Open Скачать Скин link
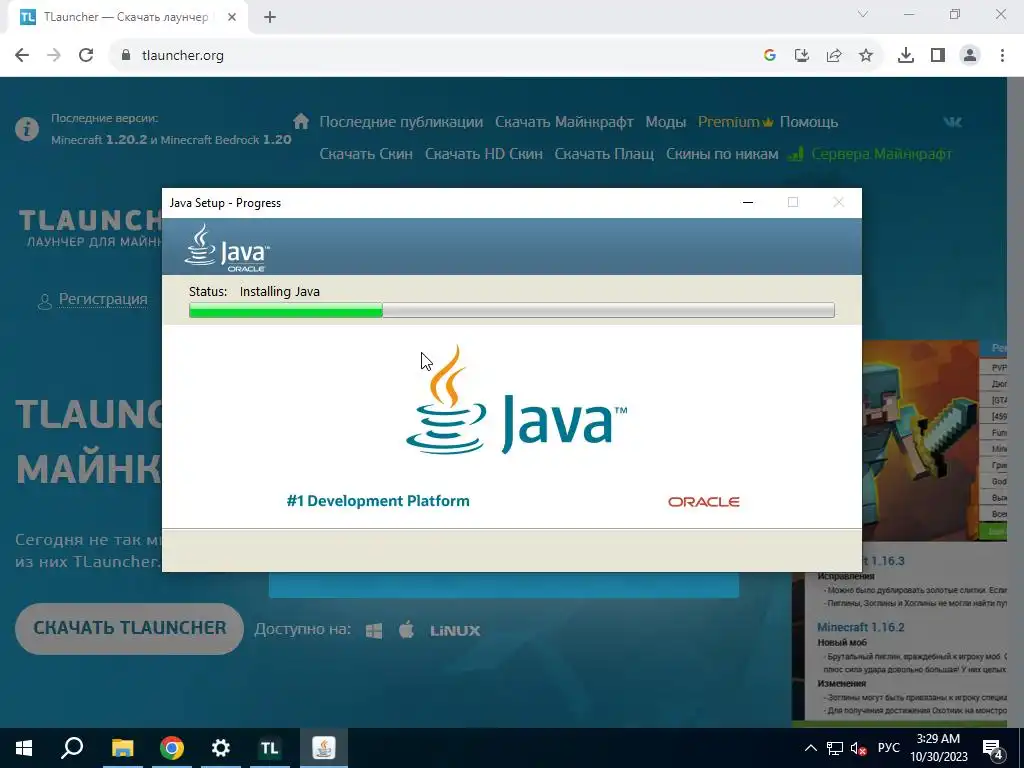This screenshot has width=1024, height=768. [366, 154]
